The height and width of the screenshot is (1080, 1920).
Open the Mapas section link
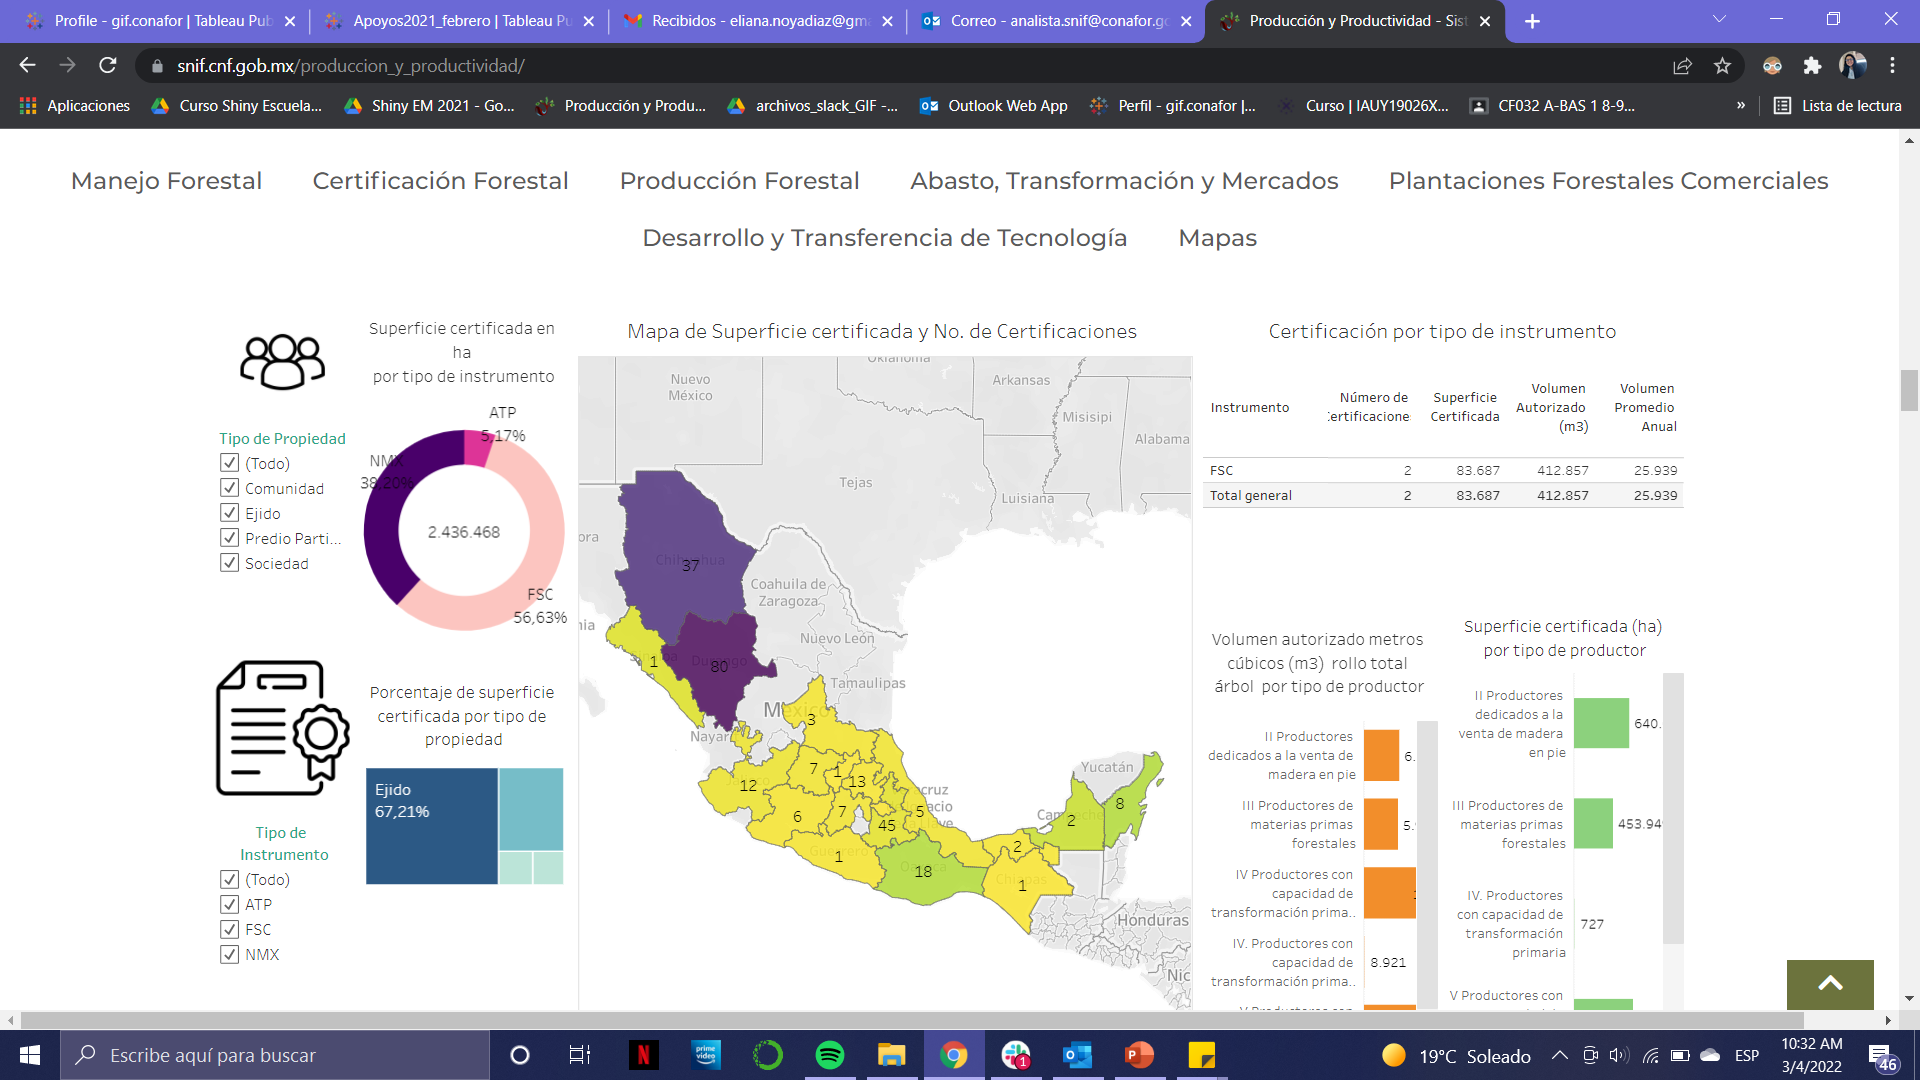1217,238
